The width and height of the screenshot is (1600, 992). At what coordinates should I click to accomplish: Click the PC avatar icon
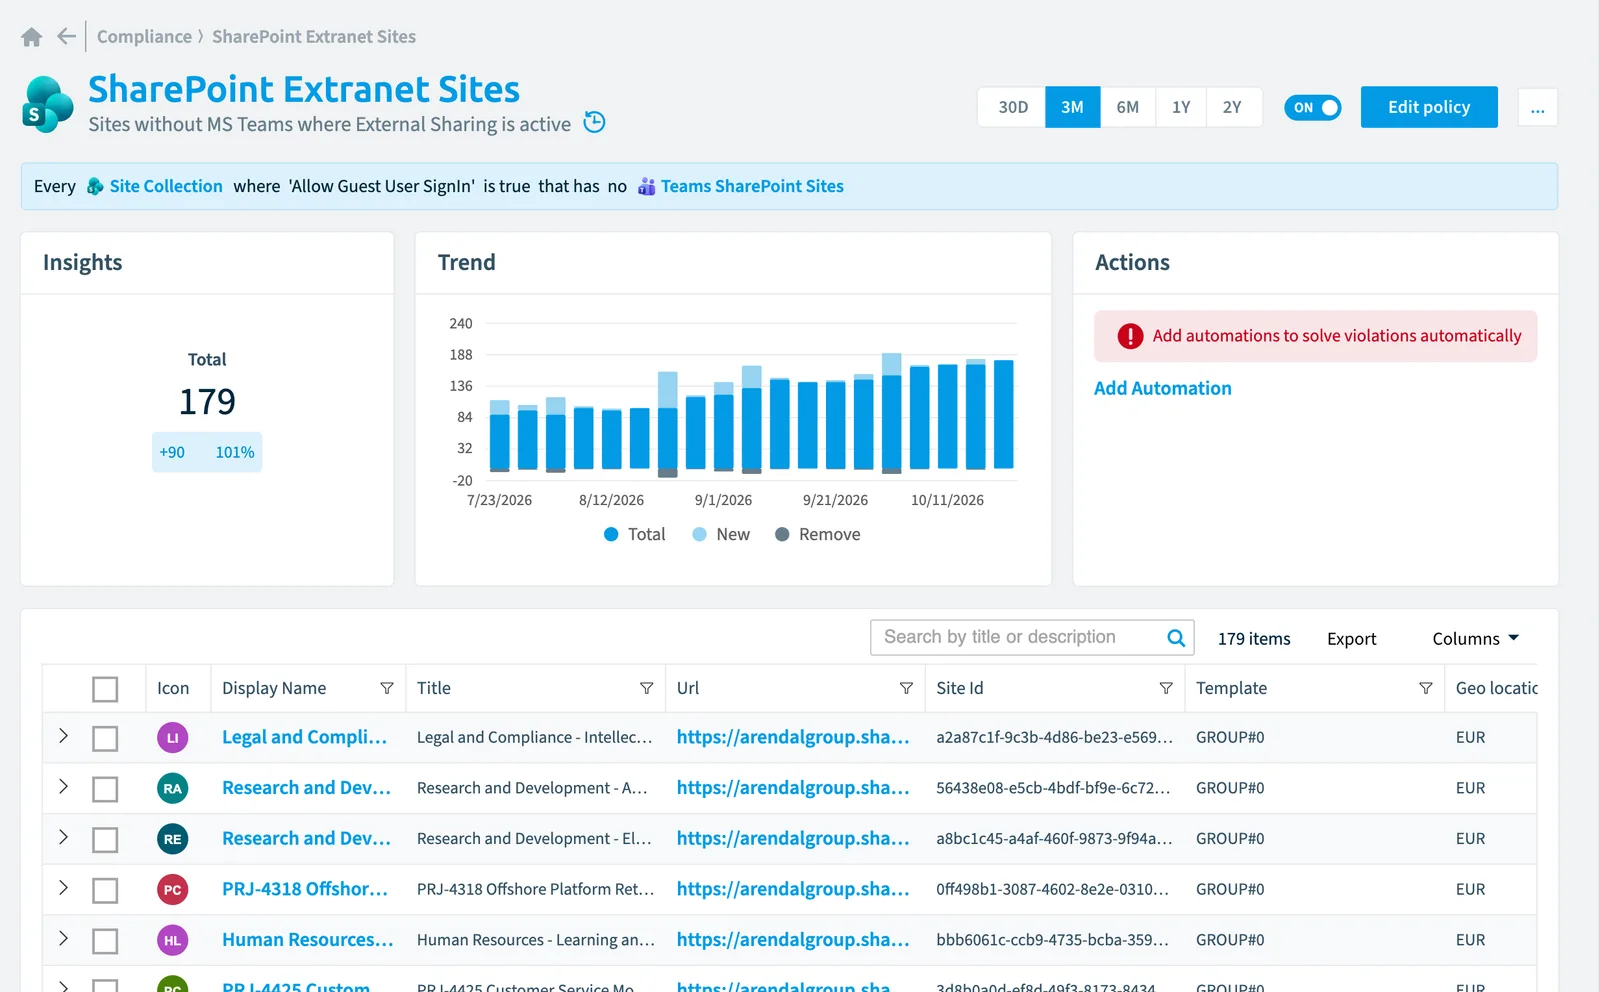pyautogui.click(x=173, y=889)
